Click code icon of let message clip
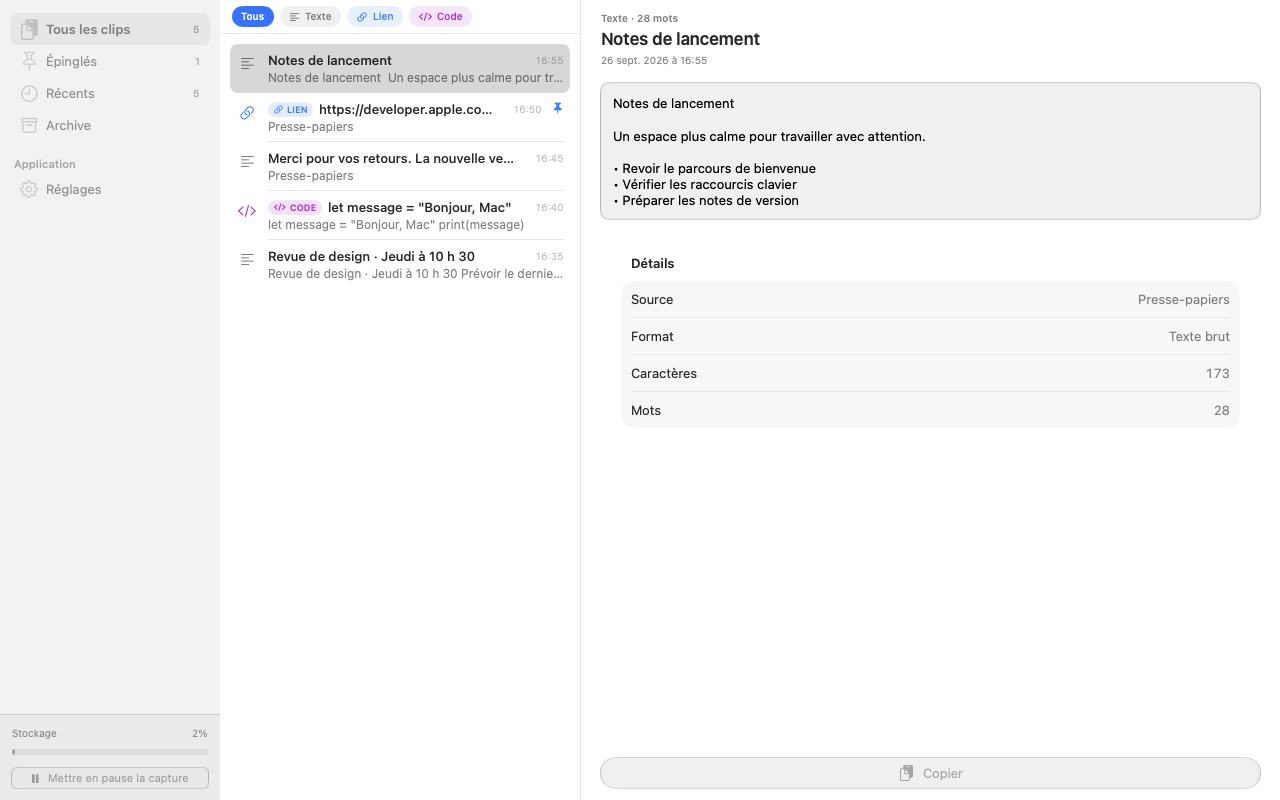The image size is (1280, 800). pyautogui.click(x=247, y=211)
